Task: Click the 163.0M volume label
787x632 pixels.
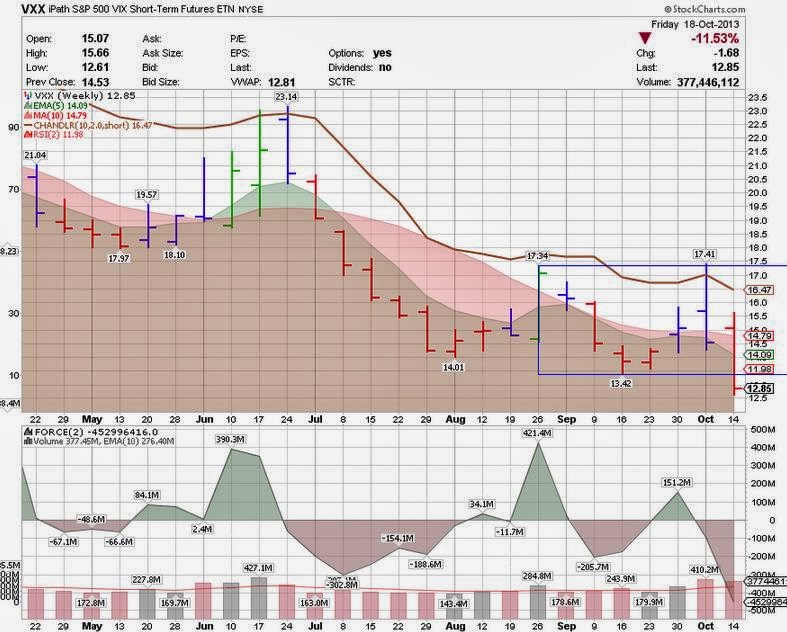Action: pos(314,602)
